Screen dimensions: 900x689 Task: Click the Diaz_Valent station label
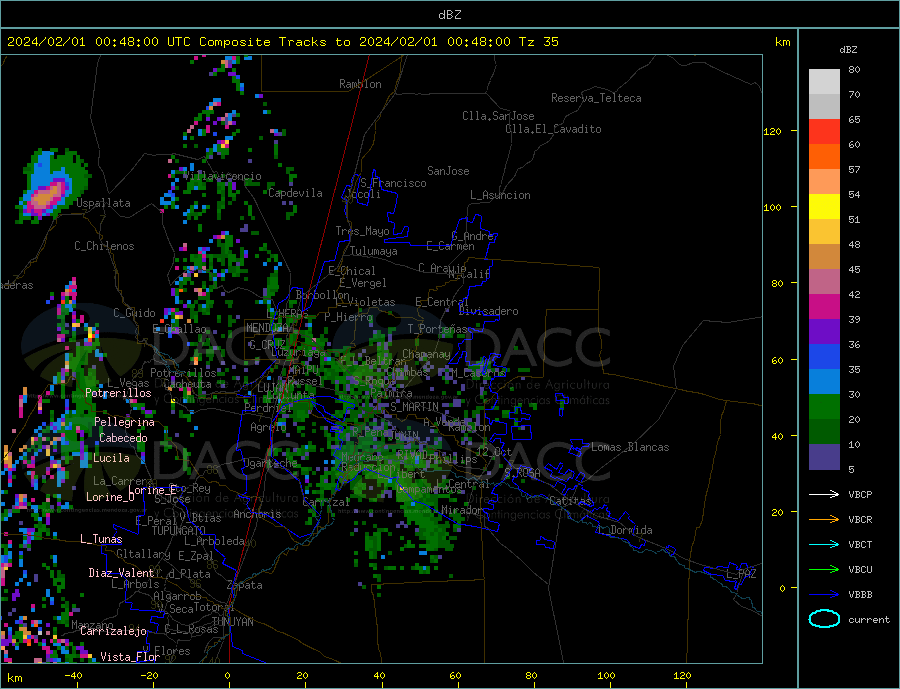[121, 573]
